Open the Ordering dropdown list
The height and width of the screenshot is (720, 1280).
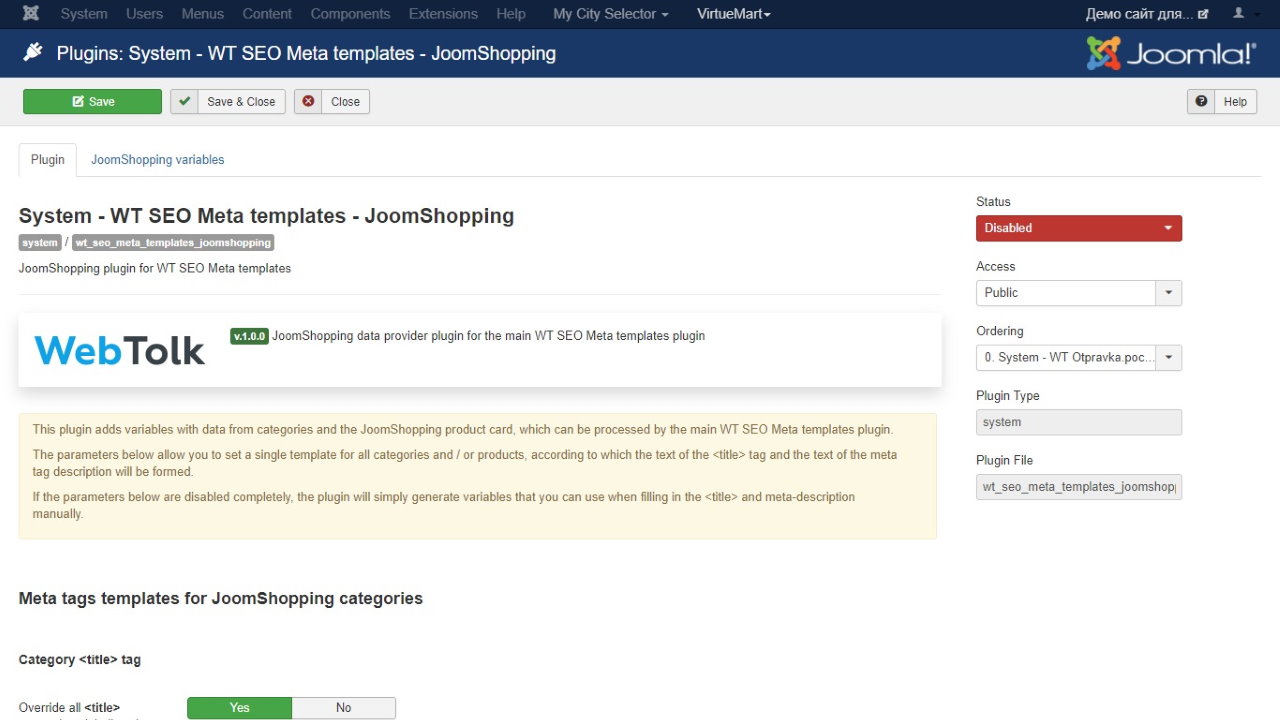point(1078,357)
